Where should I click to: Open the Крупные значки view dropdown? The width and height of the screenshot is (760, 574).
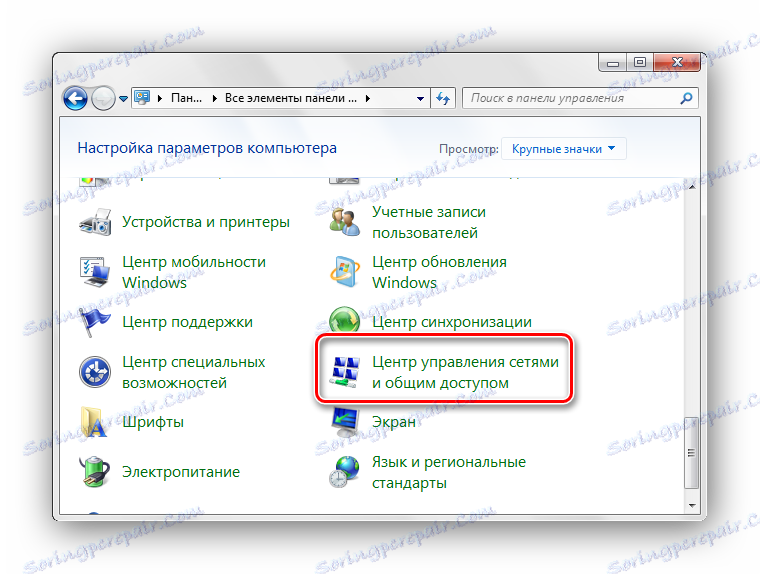564,149
